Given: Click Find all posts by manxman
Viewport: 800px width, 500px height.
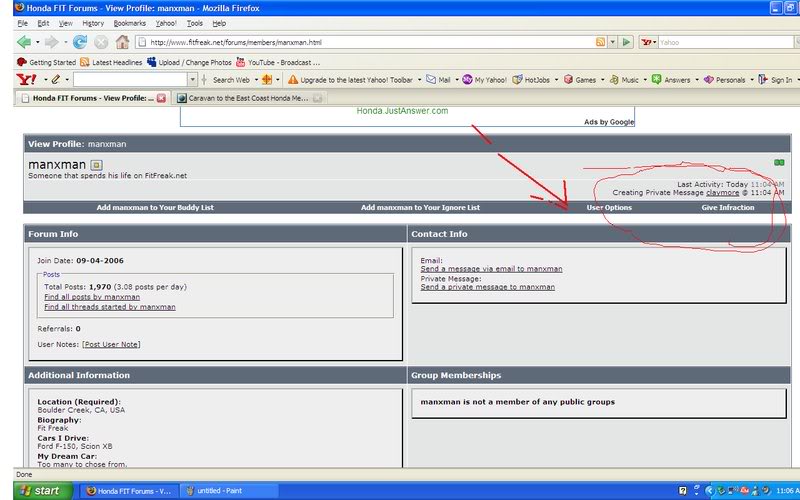Looking at the screenshot, I should 92,297.
